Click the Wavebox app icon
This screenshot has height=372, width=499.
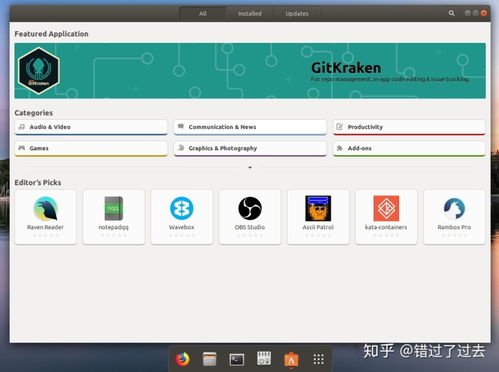182,208
